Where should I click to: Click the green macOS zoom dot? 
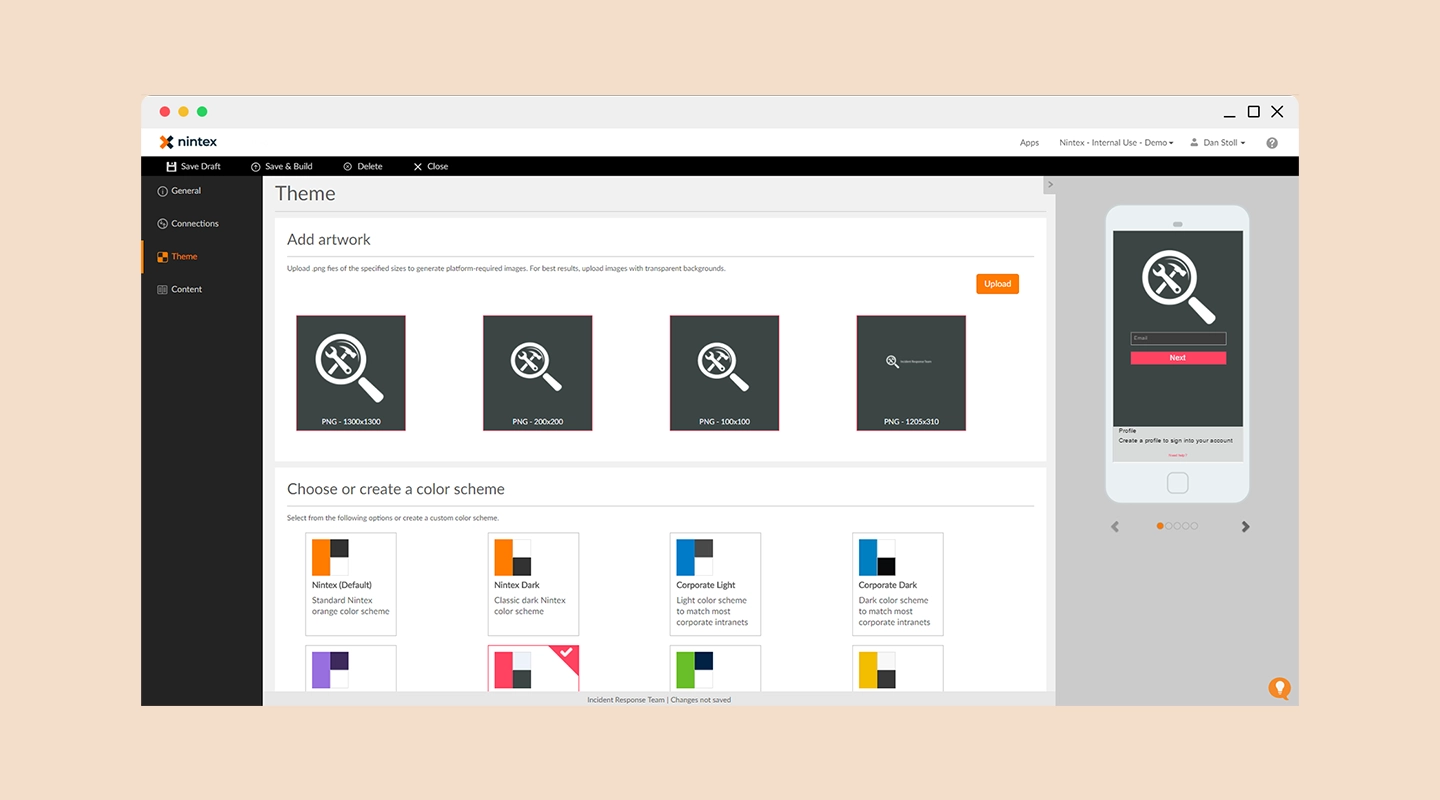pos(202,112)
